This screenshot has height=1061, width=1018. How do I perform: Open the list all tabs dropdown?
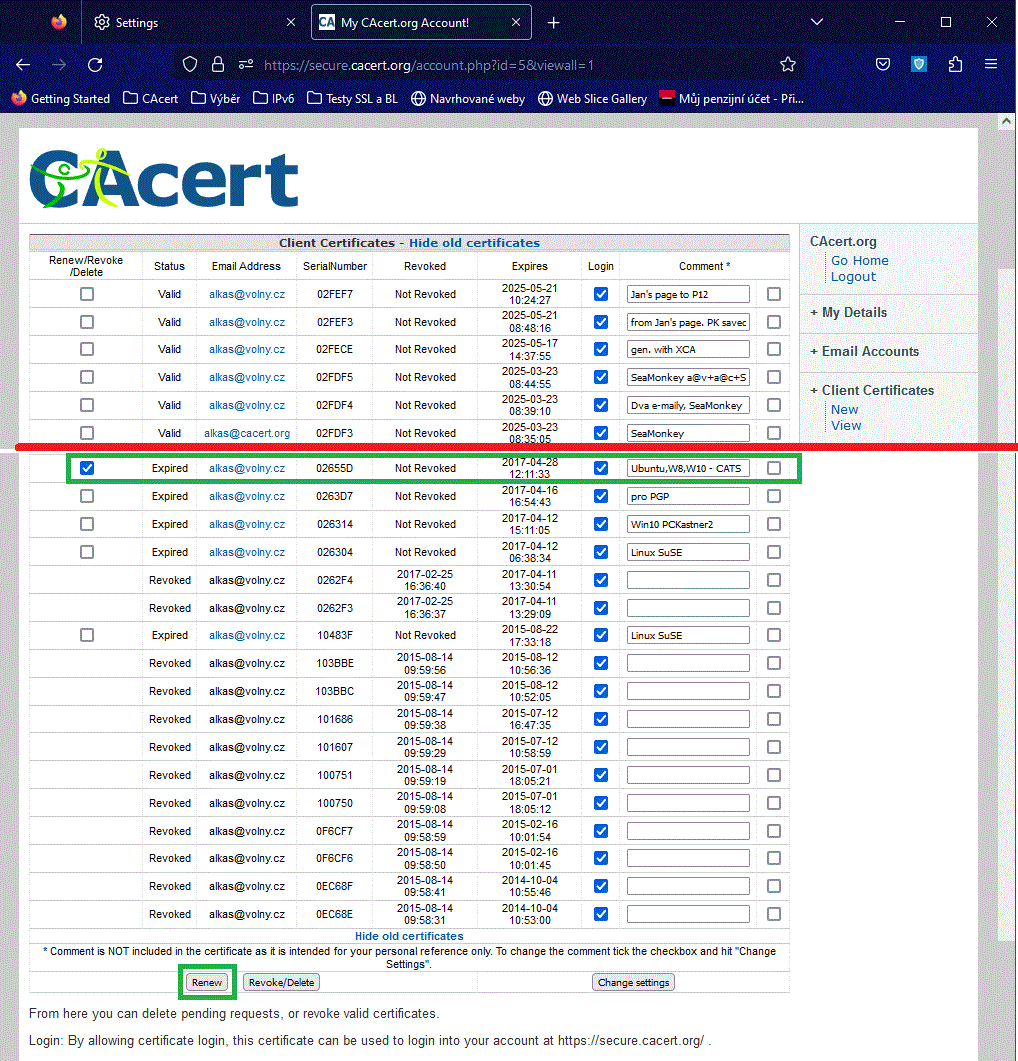(817, 22)
